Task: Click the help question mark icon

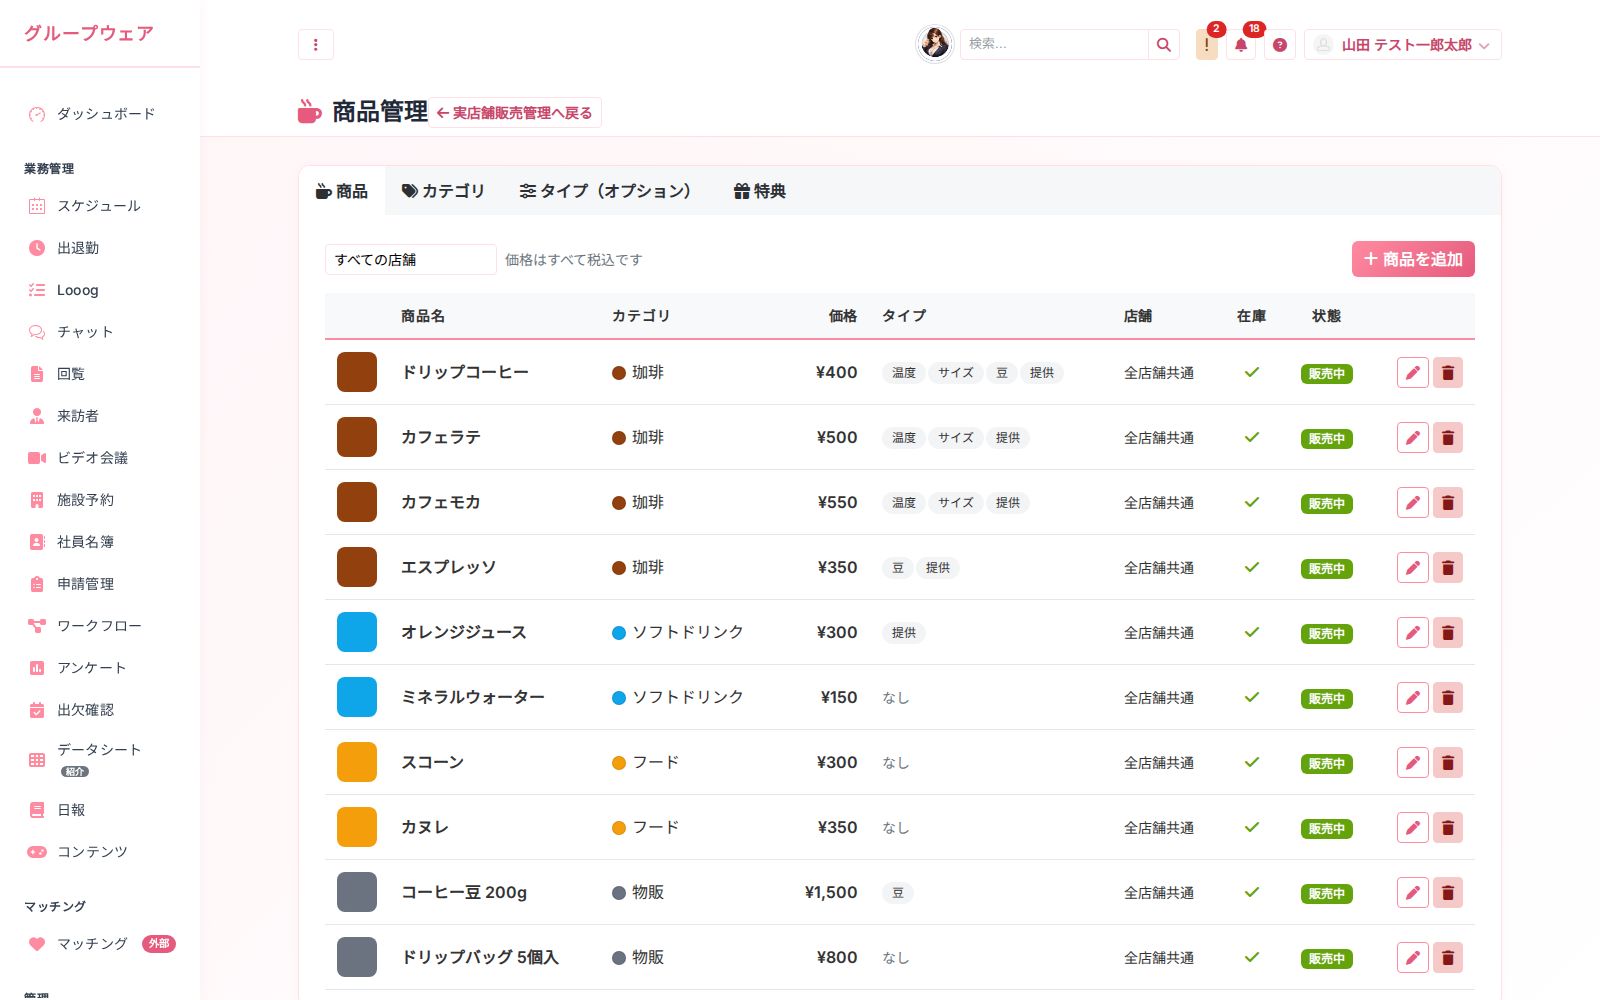Action: coord(1279,45)
